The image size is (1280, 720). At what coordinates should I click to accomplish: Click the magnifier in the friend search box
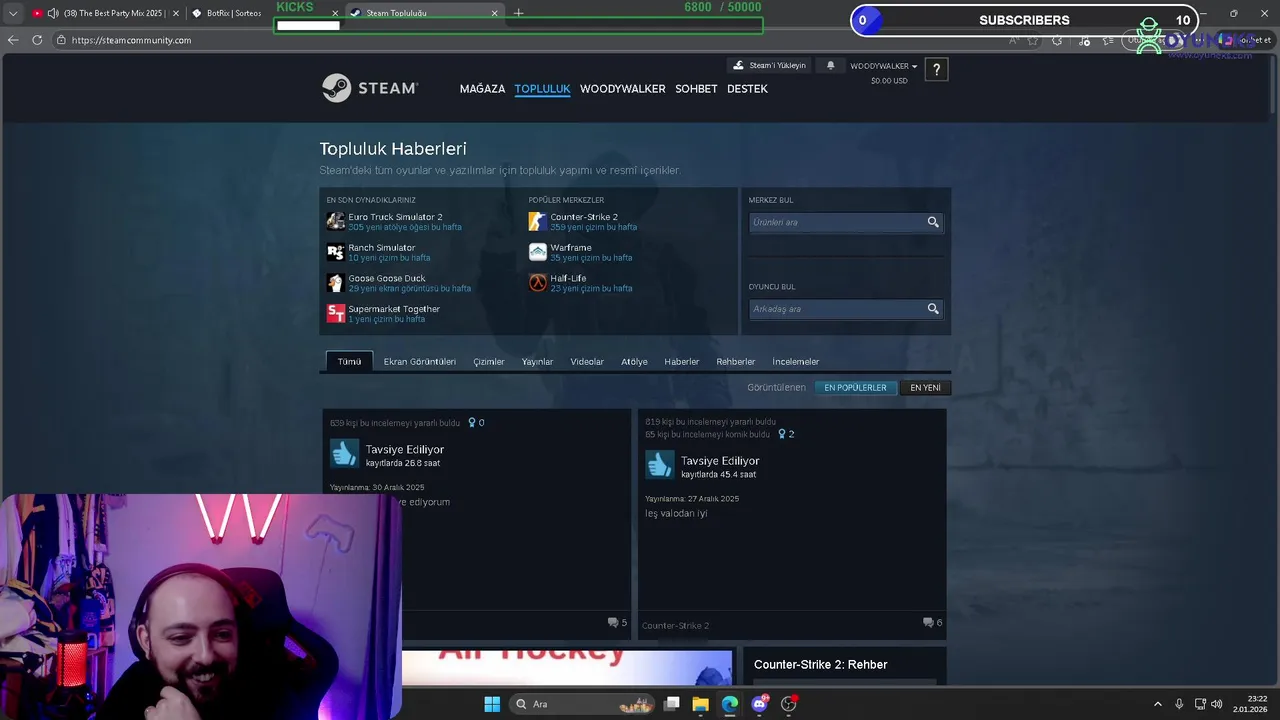pos(933,309)
